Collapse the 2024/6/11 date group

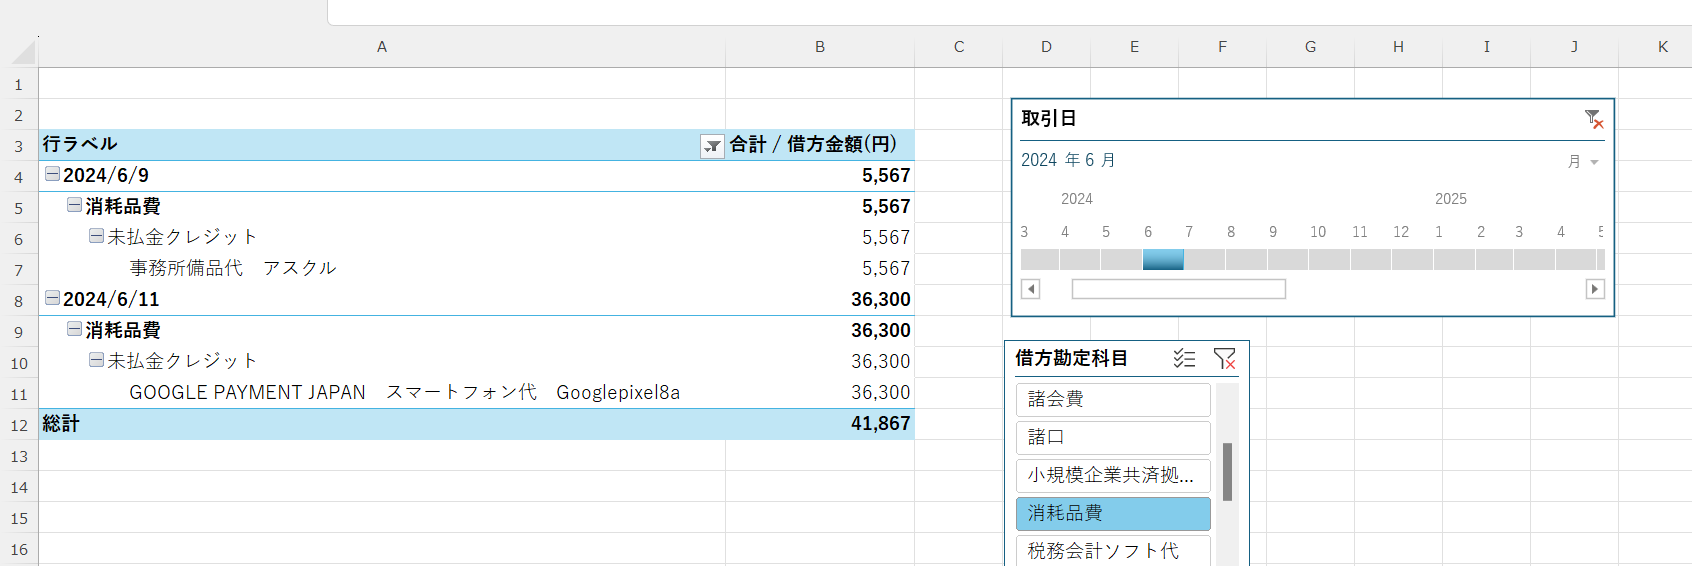pyautogui.click(x=52, y=298)
